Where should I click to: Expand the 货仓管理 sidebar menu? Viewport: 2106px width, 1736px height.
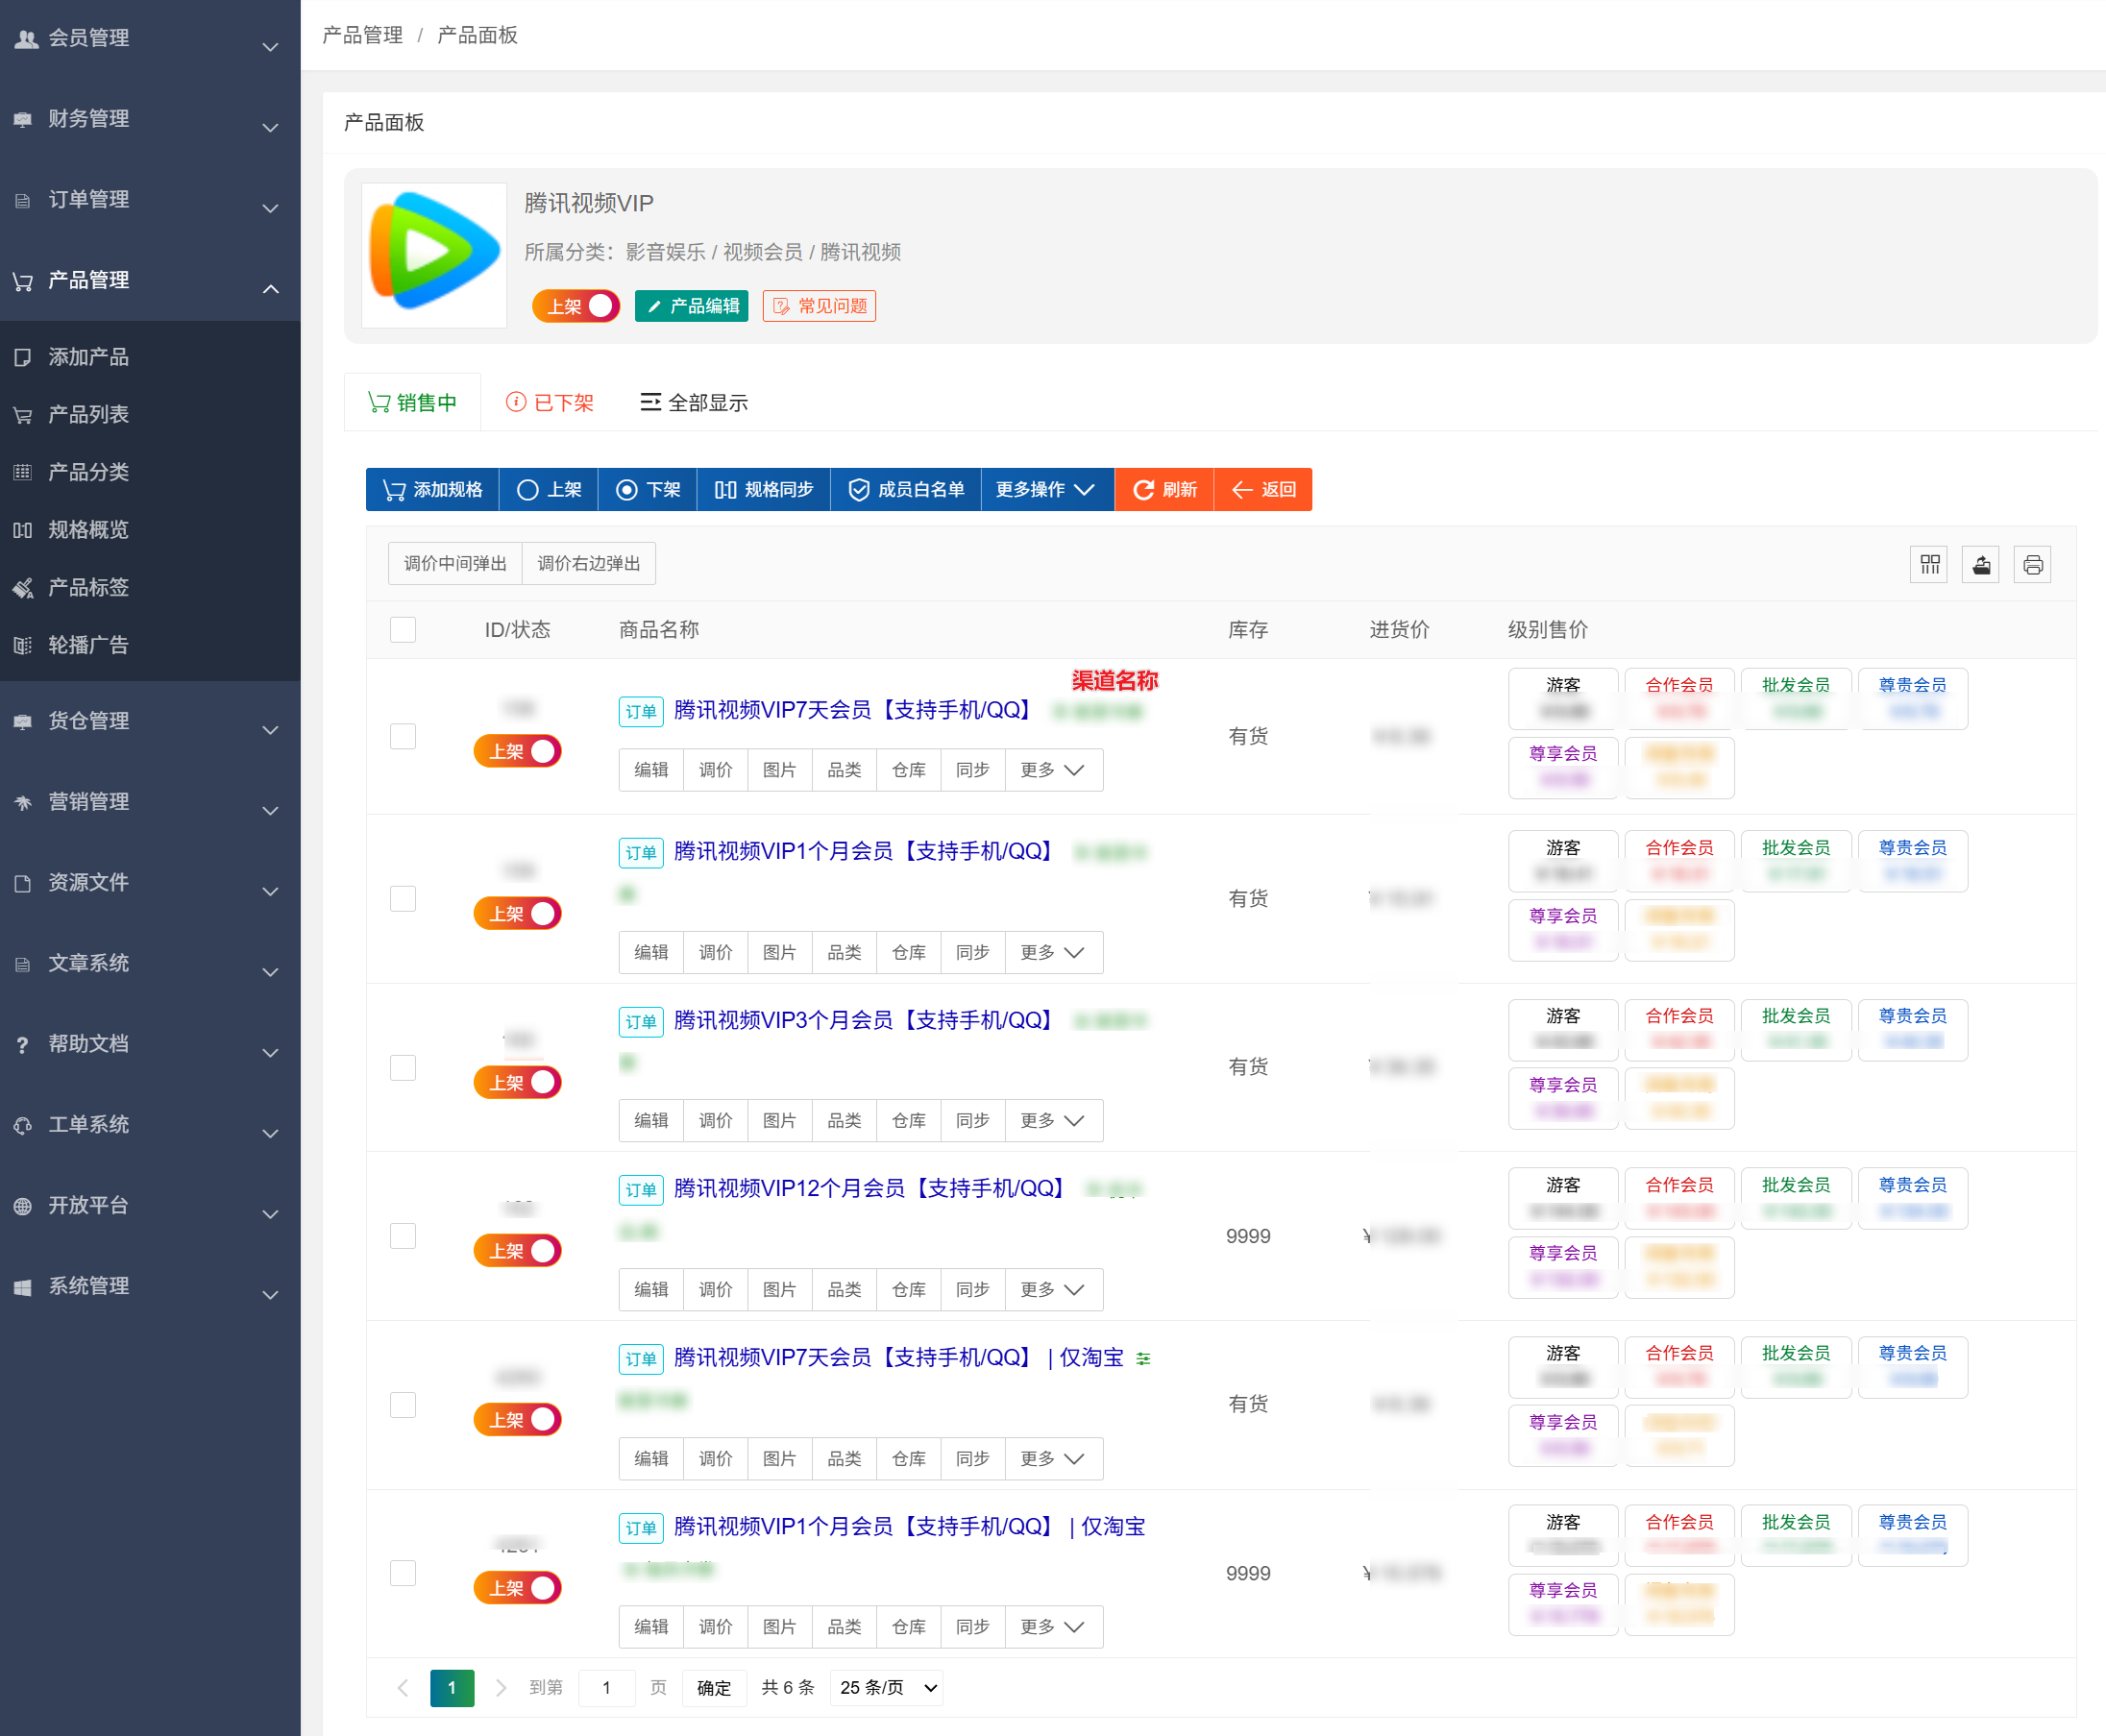pos(271,730)
